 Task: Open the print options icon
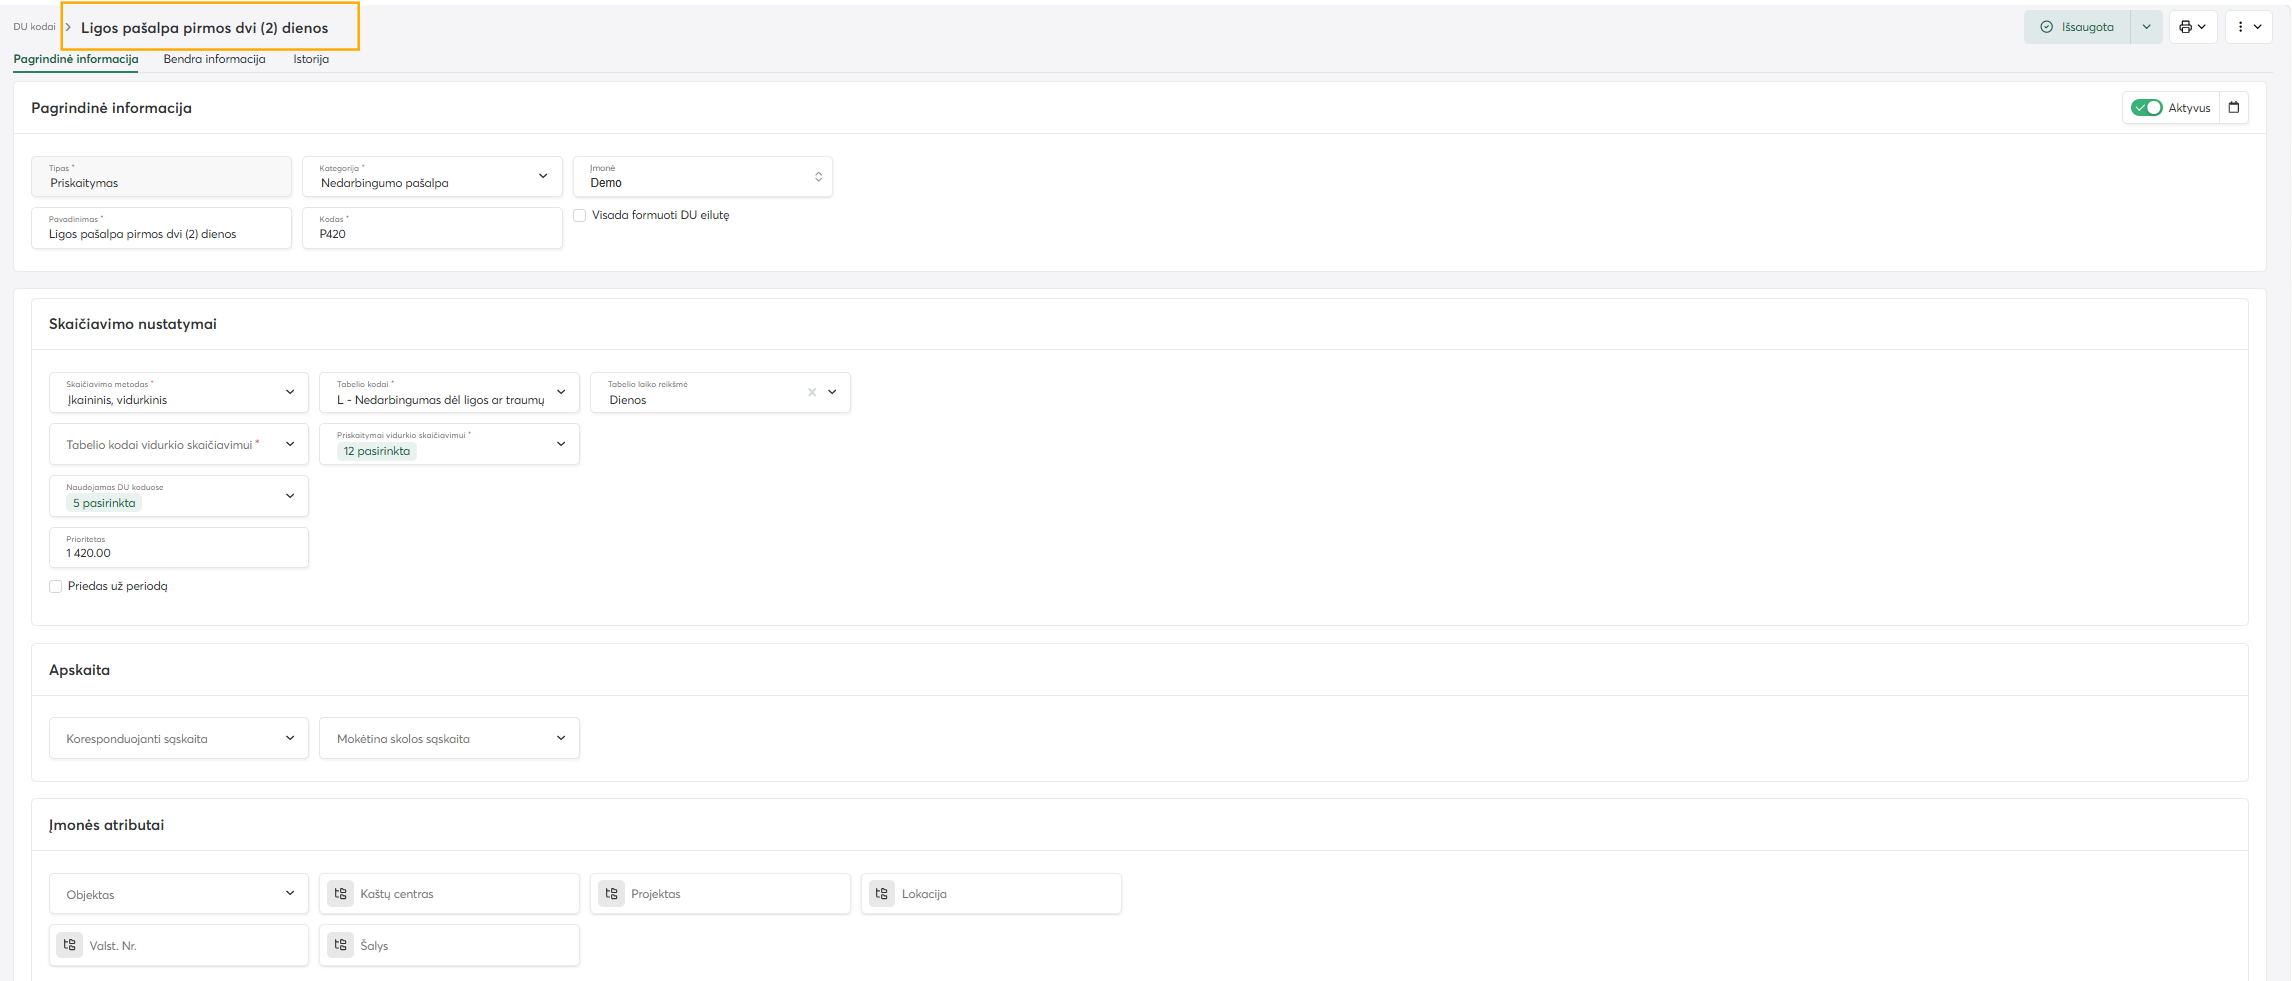pos(2193,27)
